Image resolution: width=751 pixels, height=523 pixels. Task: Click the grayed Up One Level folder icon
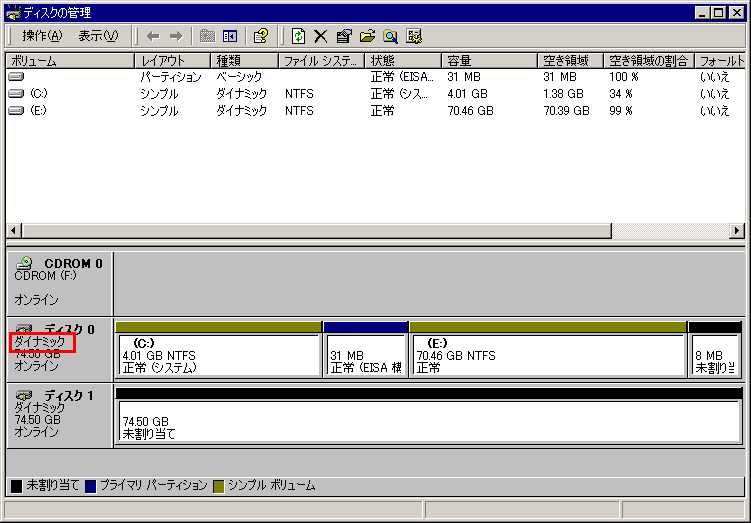pos(207,36)
